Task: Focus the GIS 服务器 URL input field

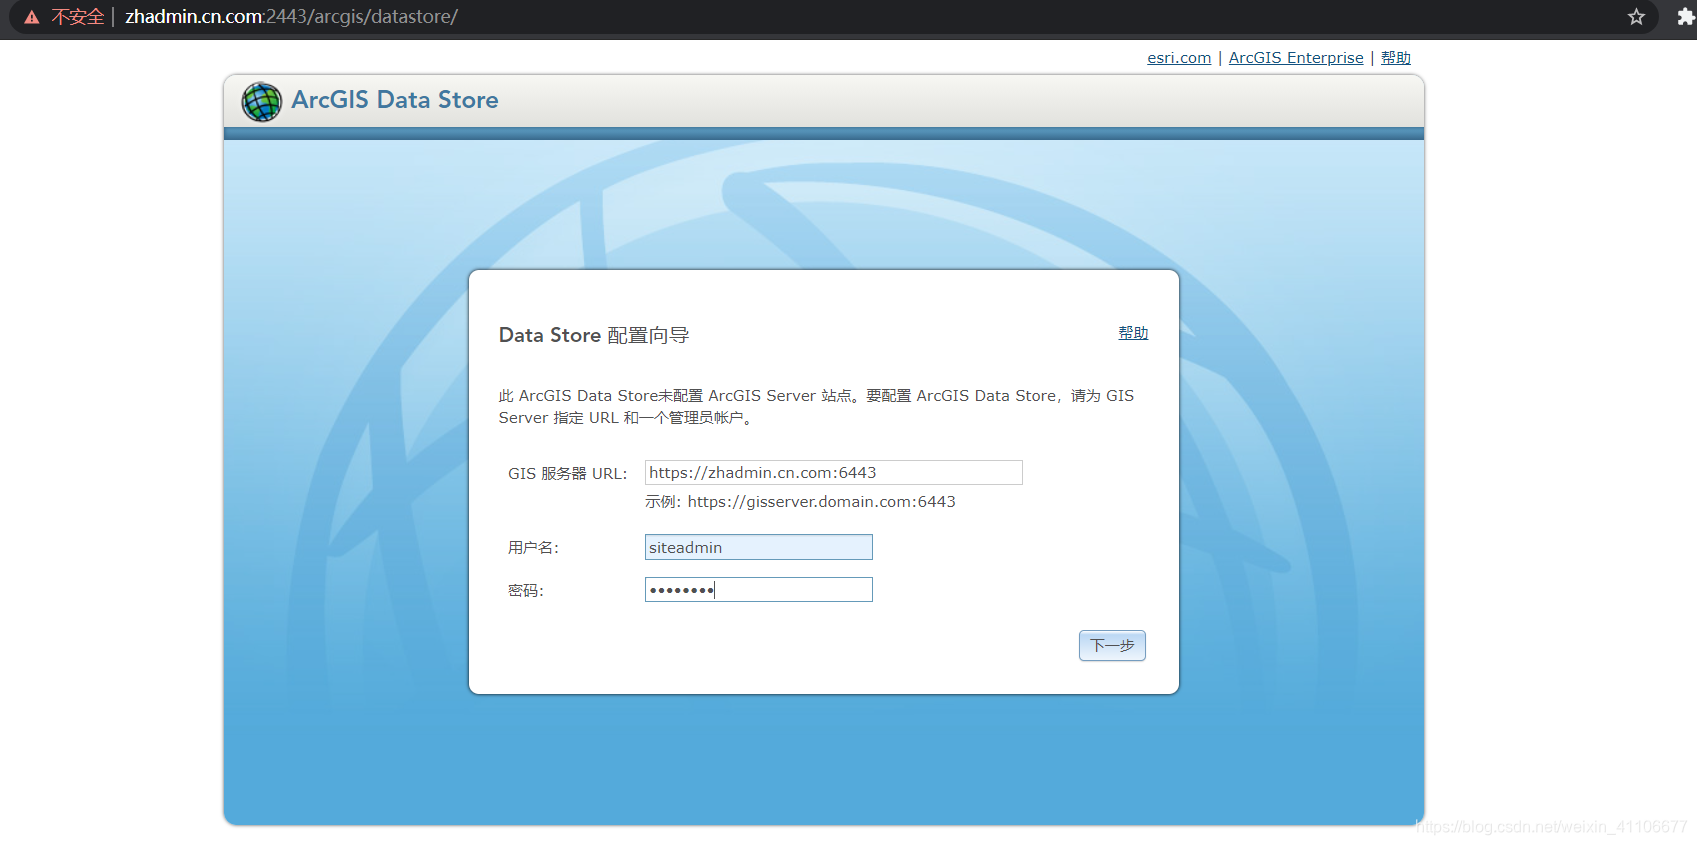Action: point(834,472)
